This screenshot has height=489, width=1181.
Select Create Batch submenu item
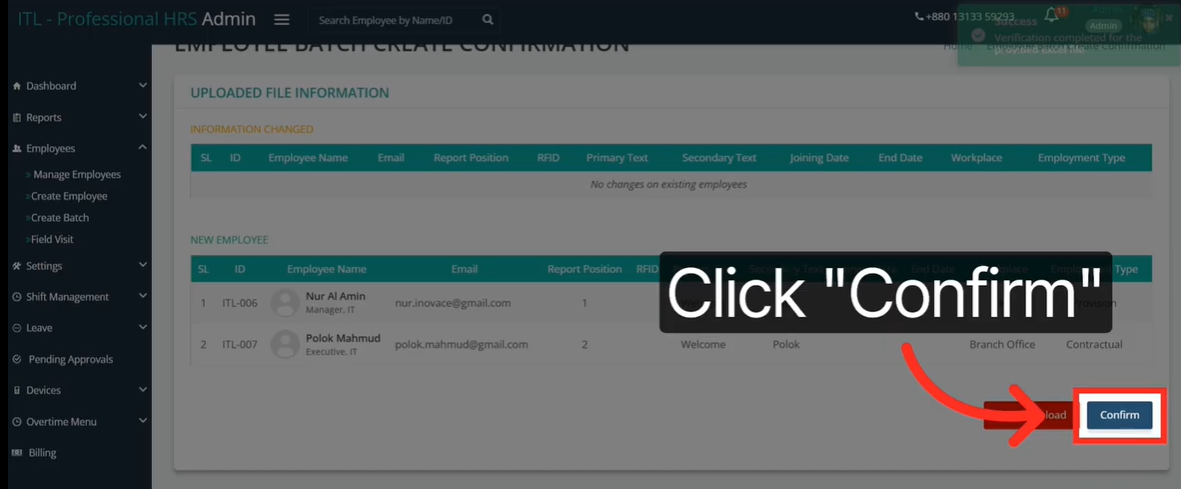pyautogui.click(x=60, y=218)
